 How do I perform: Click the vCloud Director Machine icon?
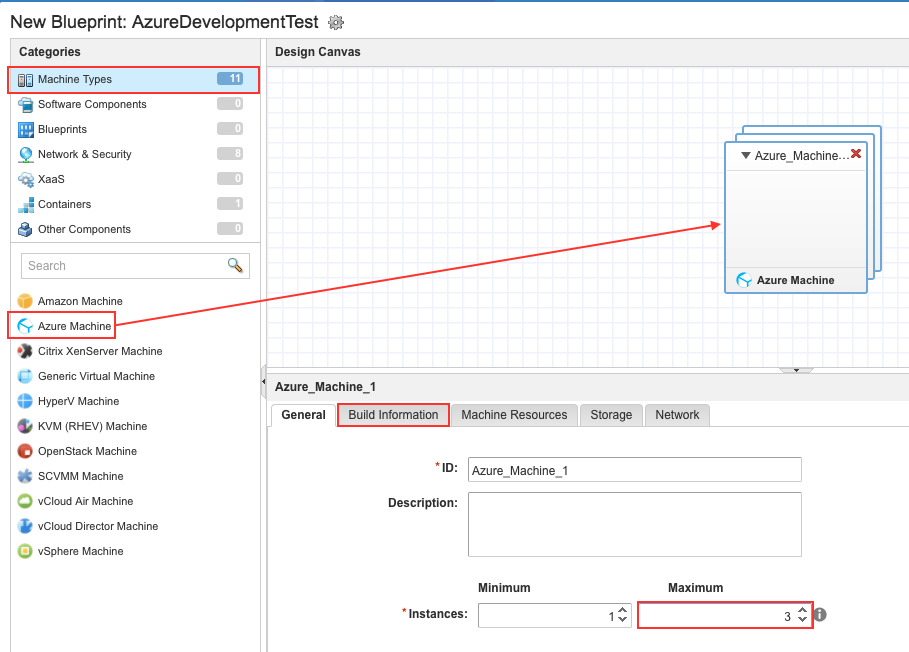pyautogui.click(x=25, y=526)
